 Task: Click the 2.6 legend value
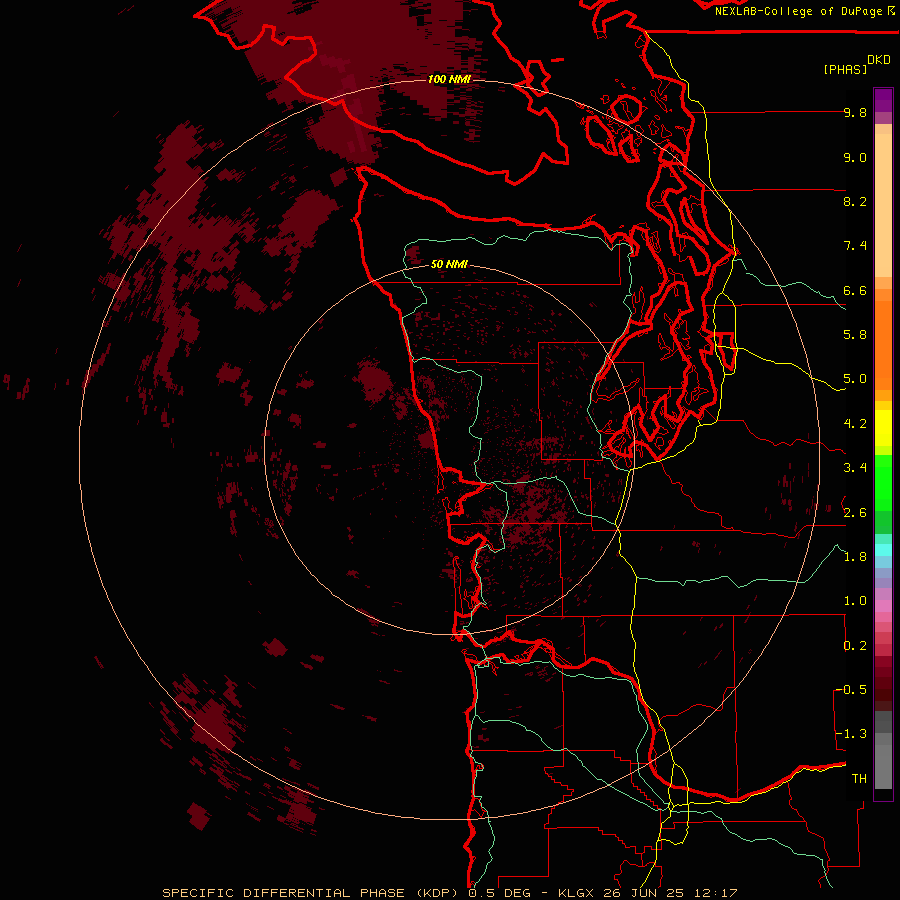click(855, 513)
